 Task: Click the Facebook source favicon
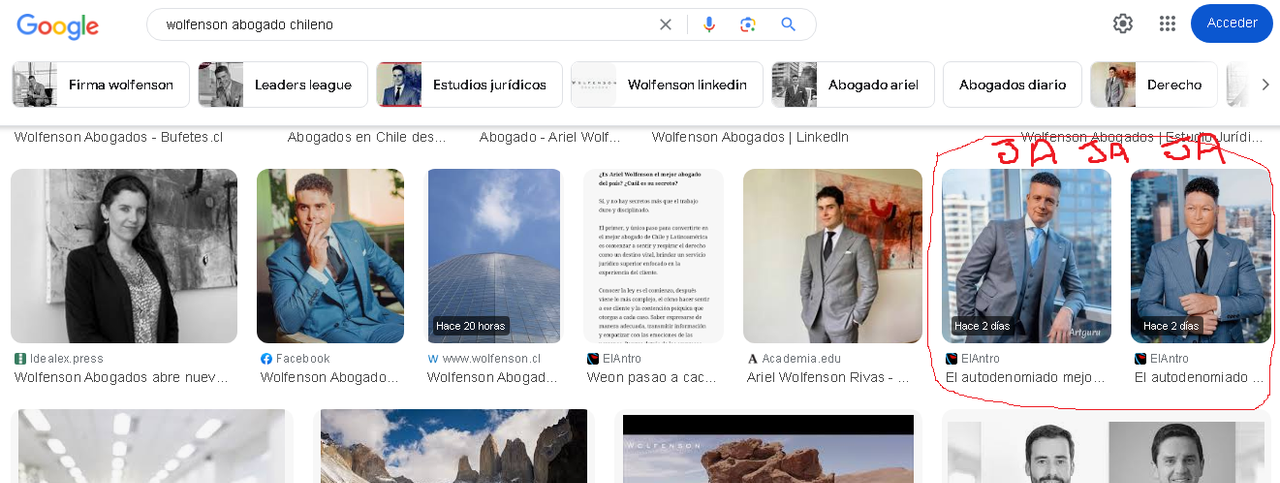click(x=266, y=358)
